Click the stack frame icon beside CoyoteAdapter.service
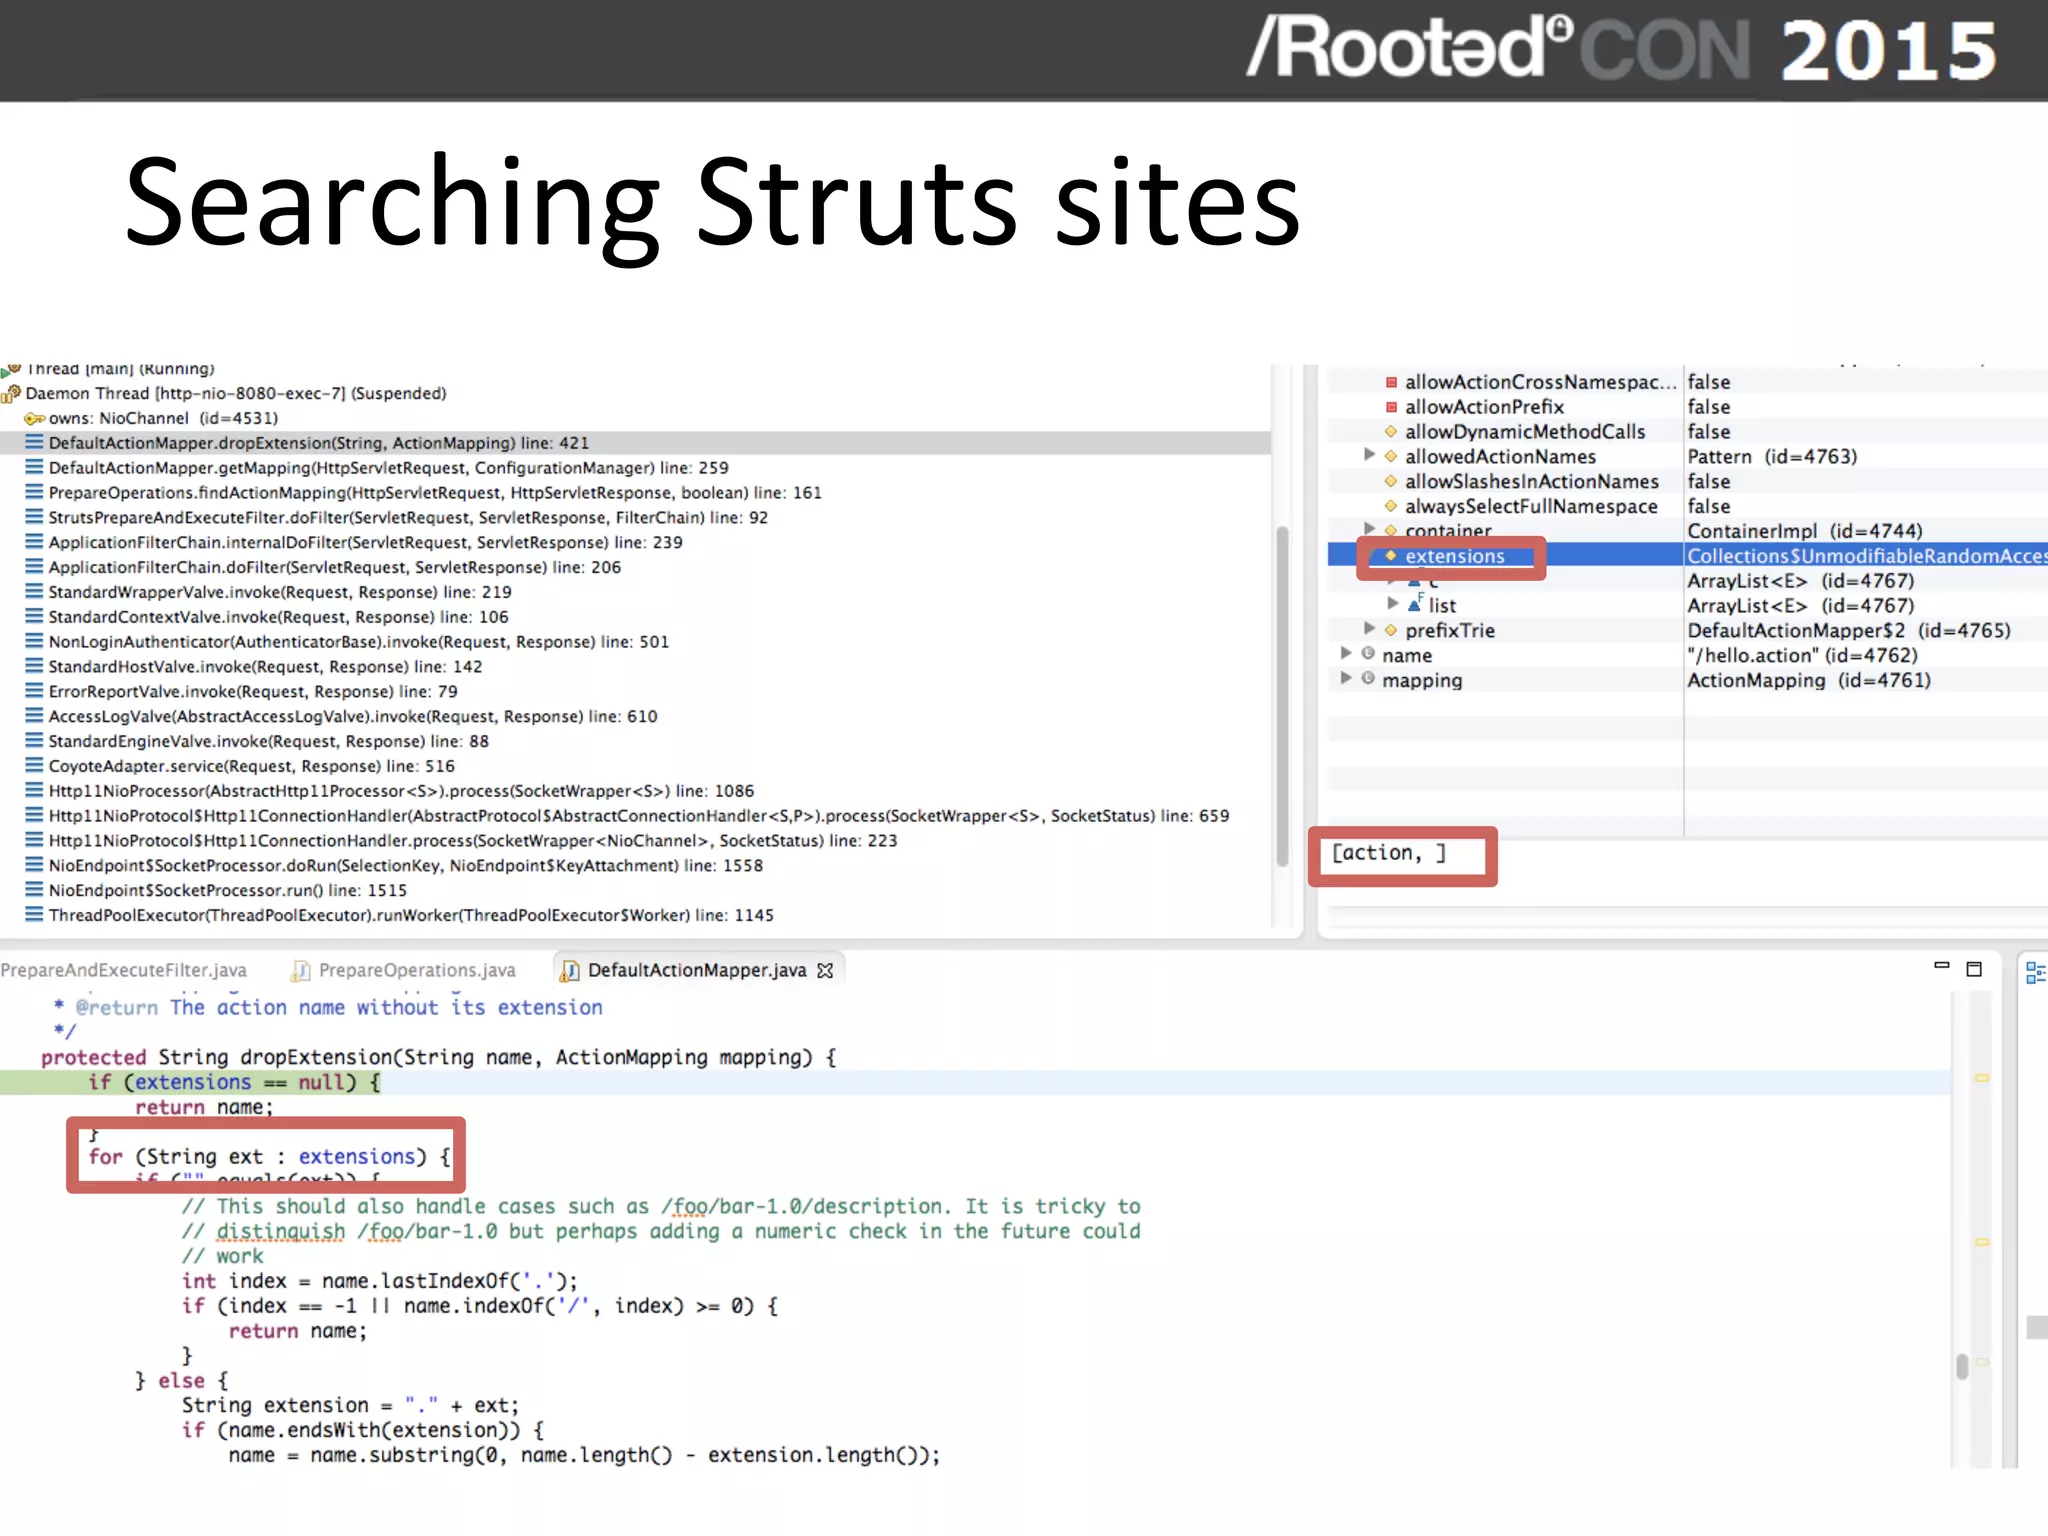Image resolution: width=2048 pixels, height=1536 pixels. (34, 766)
